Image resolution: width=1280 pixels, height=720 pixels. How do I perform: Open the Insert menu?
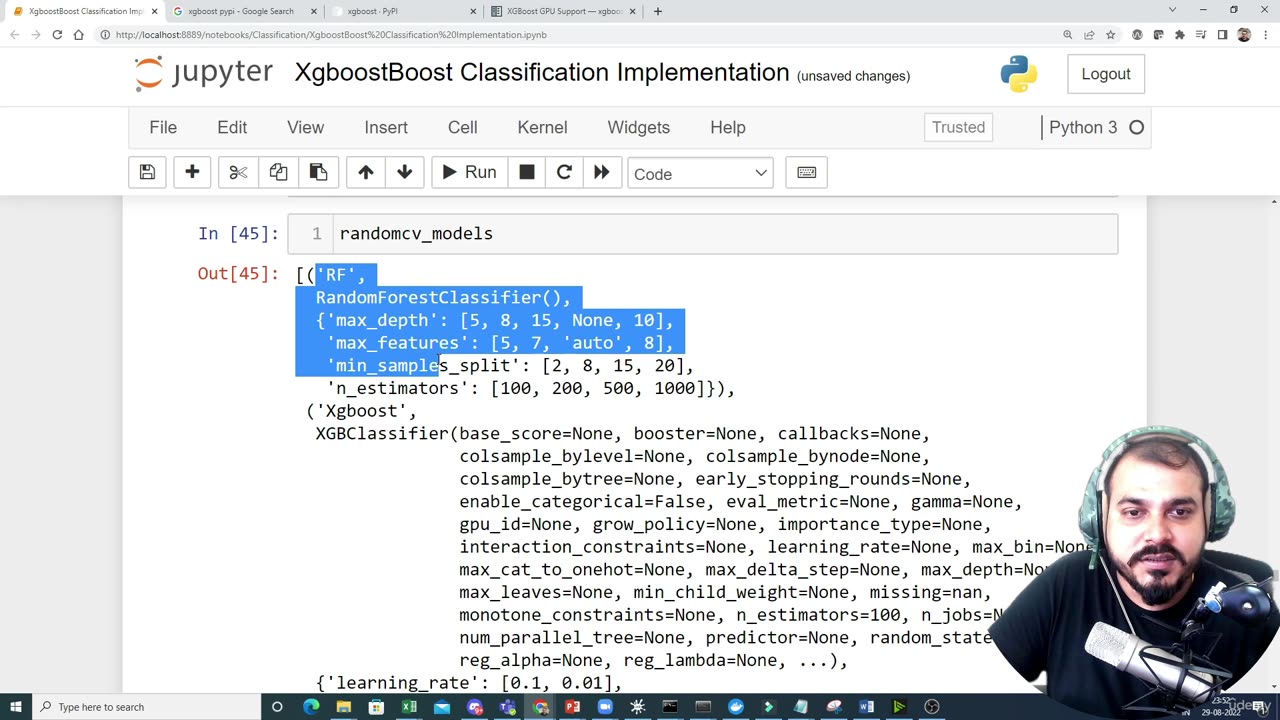(386, 127)
